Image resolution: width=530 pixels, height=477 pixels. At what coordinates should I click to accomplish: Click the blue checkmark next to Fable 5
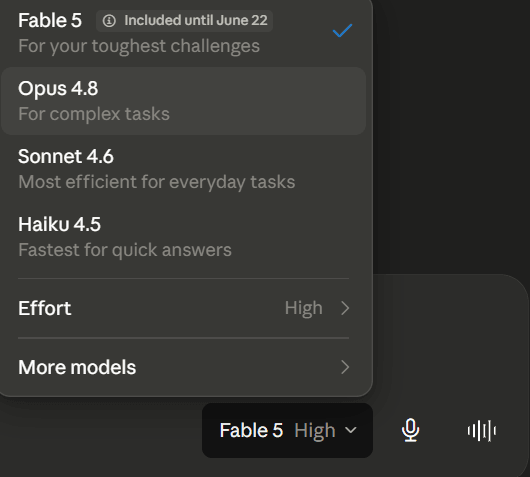[342, 30]
